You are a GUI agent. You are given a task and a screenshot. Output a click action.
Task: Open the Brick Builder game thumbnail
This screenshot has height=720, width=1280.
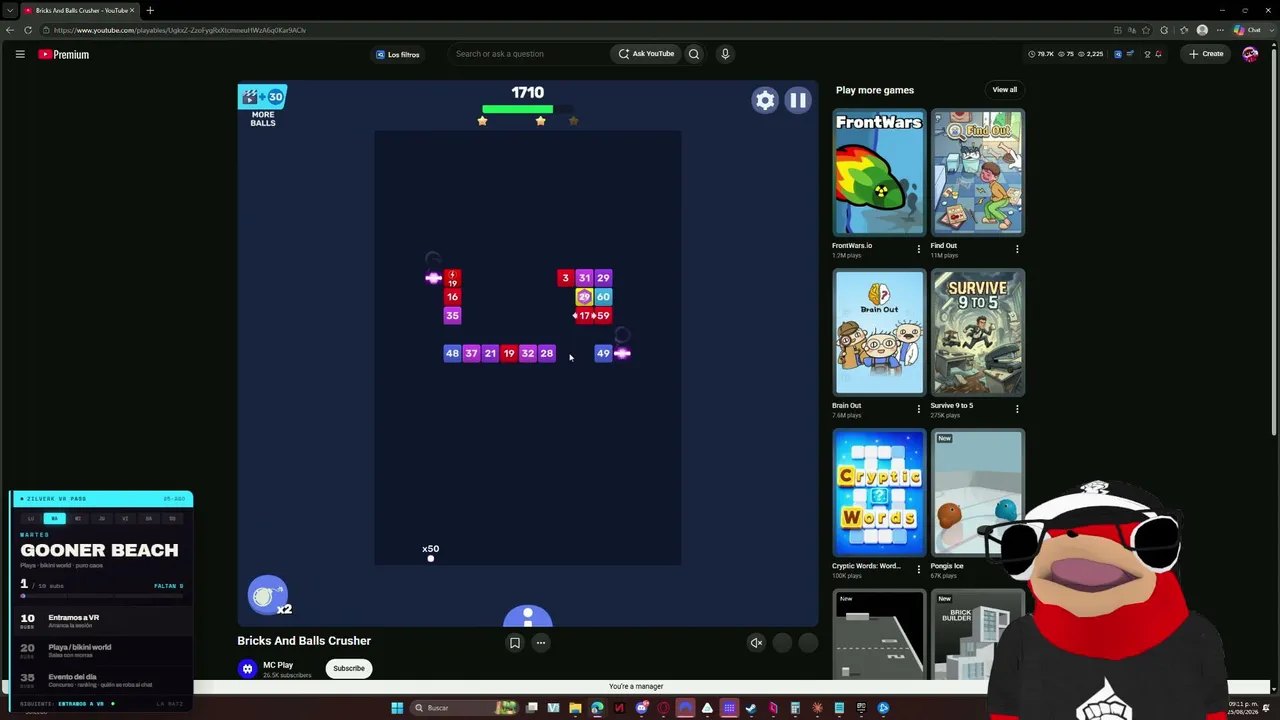(x=978, y=635)
